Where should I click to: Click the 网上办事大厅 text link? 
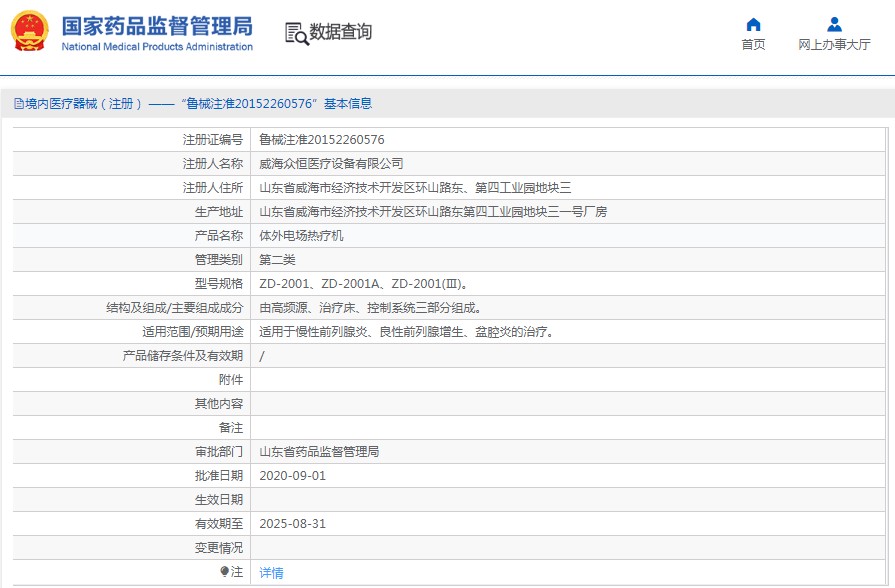[834, 45]
